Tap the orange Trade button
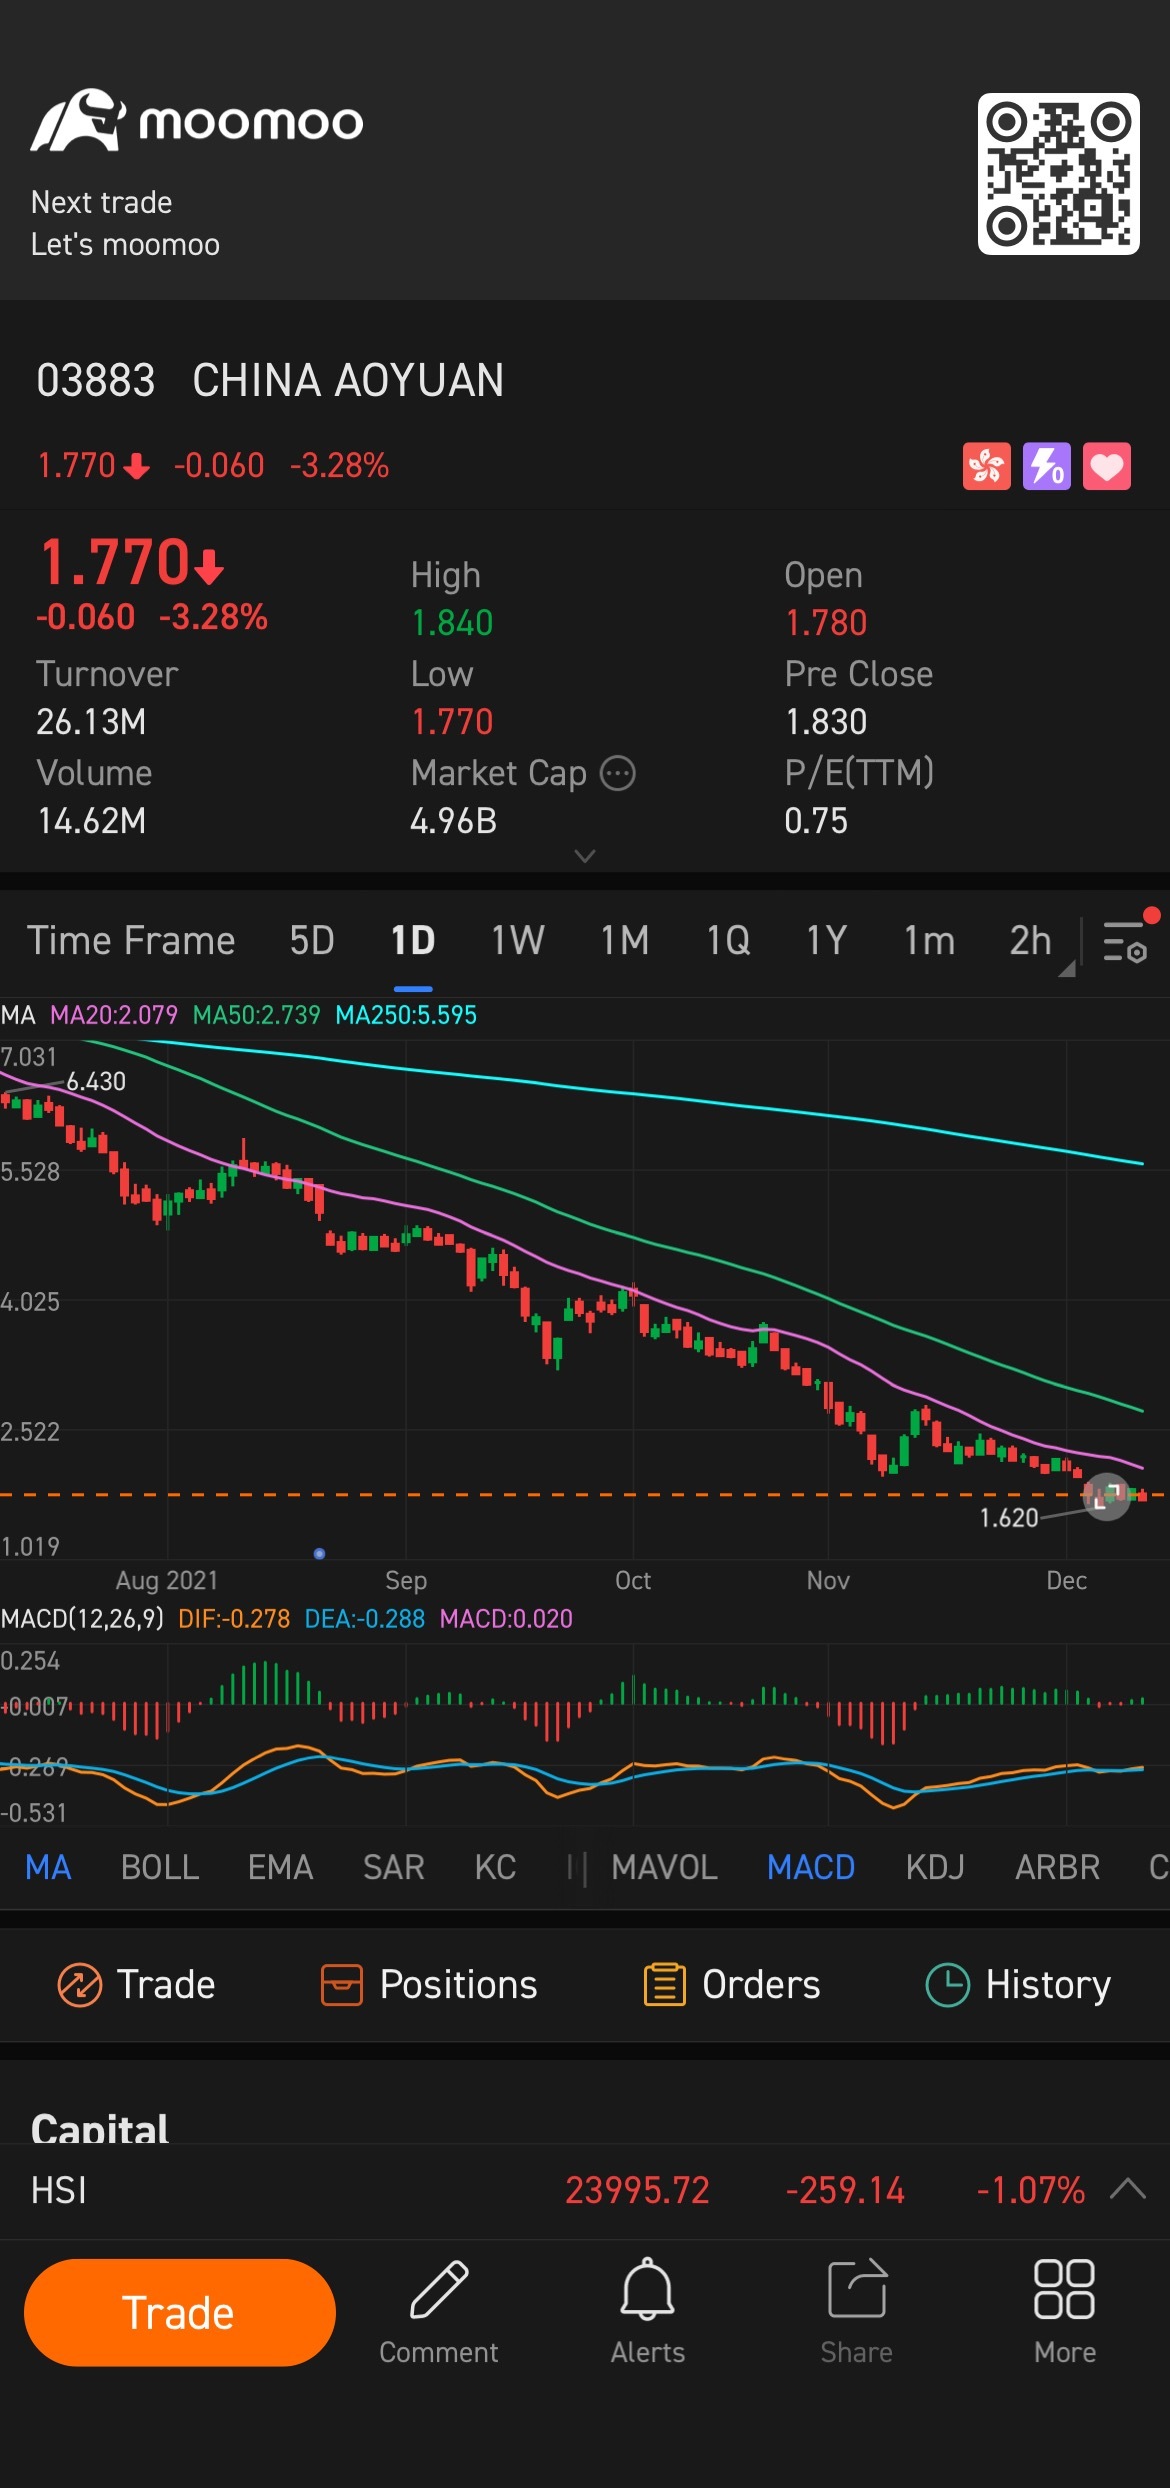Image resolution: width=1170 pixels, height=2488 pixels. (180, 2312)
